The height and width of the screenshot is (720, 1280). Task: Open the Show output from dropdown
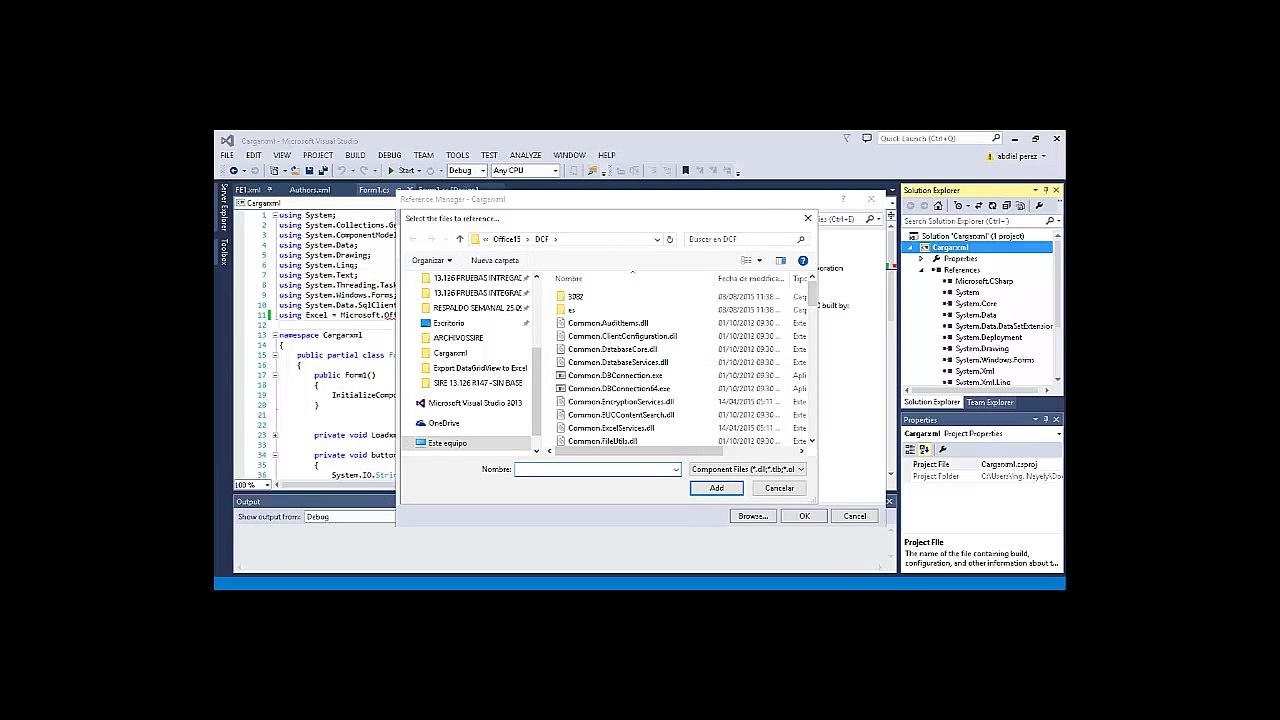(x=350, y=517)
